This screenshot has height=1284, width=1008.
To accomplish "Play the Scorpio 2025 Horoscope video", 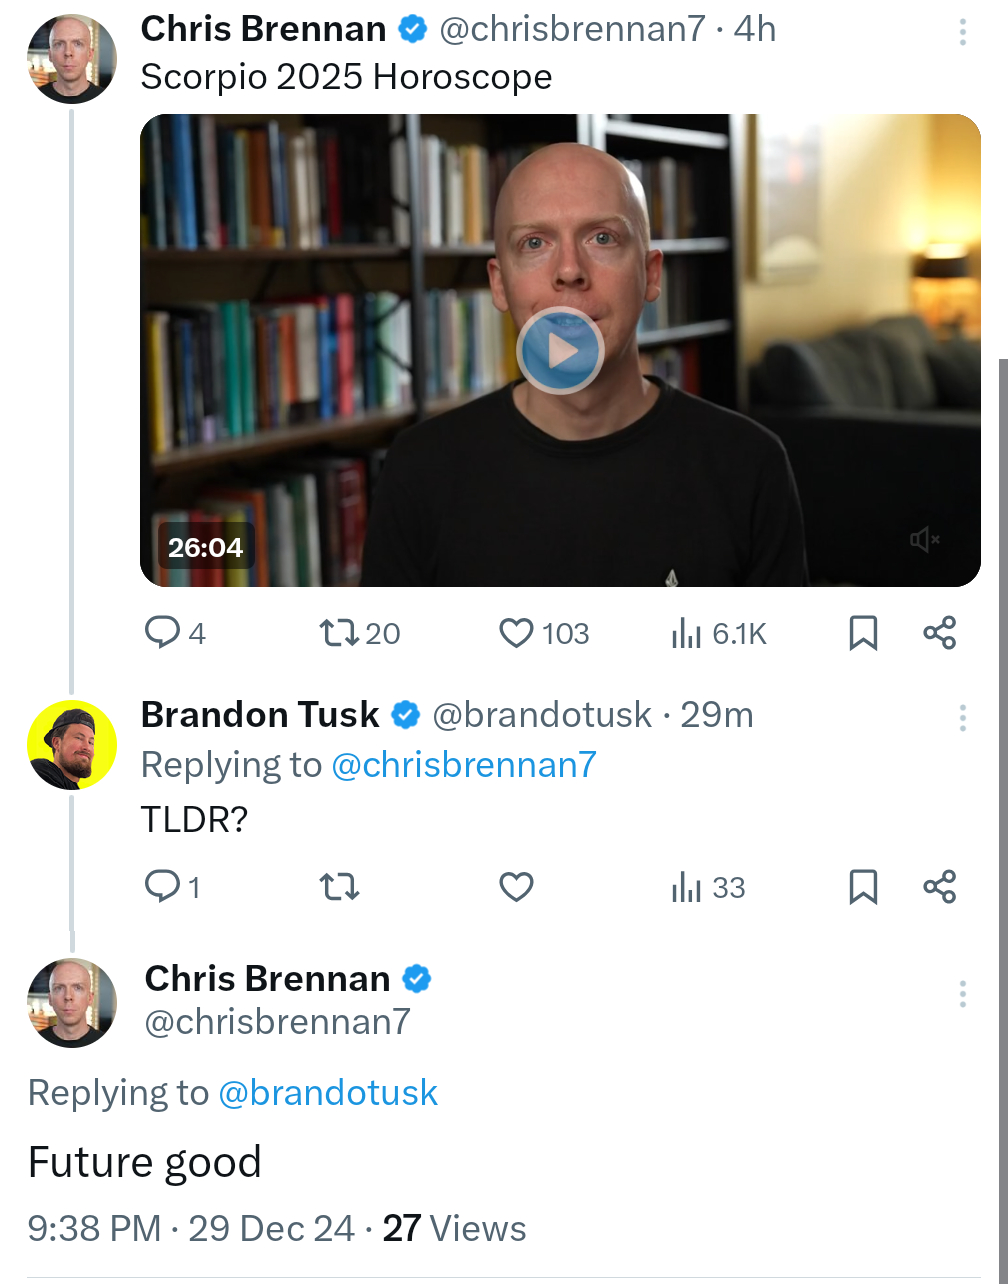I will click(560, 351).
